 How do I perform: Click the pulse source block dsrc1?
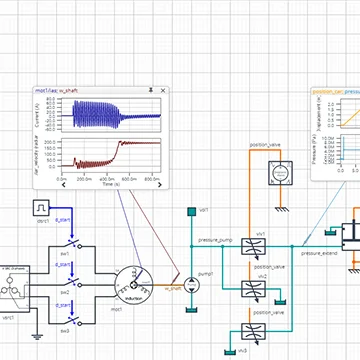pyautogui.click(x=41, y=208)
